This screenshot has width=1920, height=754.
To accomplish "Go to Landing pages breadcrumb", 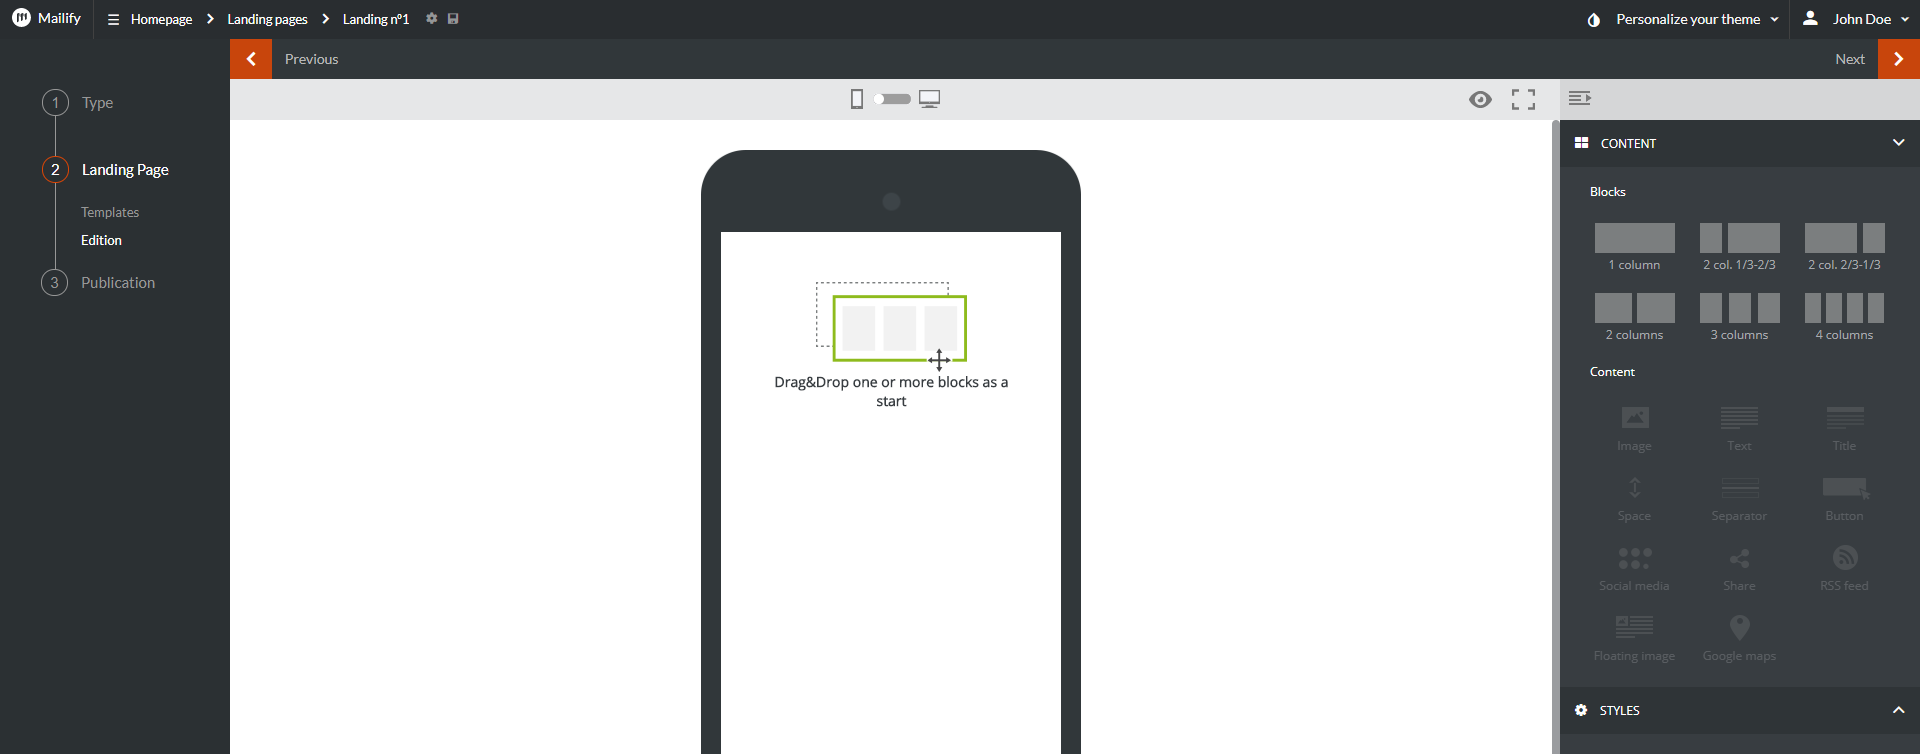I will coord(267,19).
